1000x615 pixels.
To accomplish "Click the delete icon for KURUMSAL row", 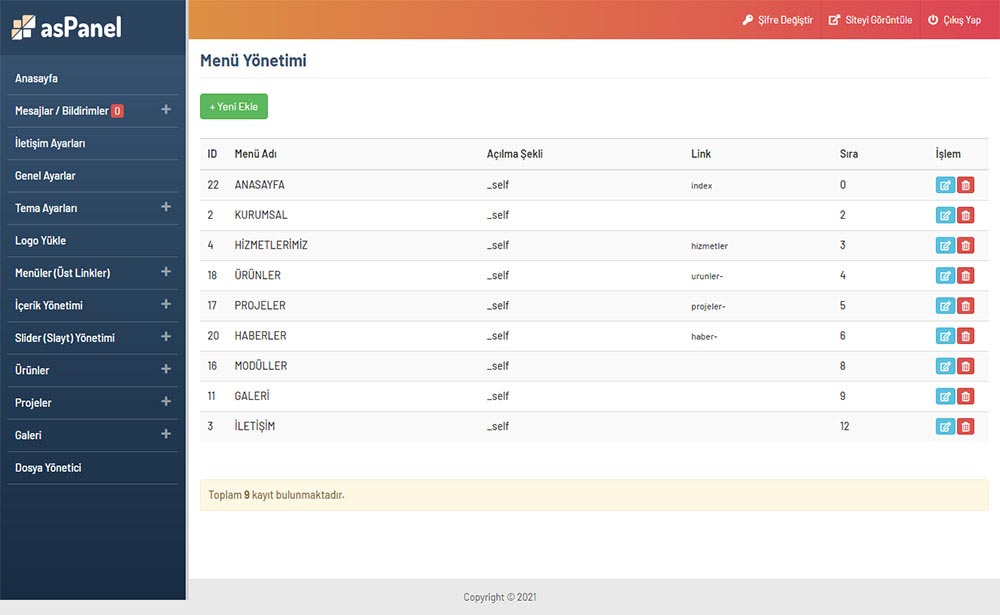I will 966,215.
